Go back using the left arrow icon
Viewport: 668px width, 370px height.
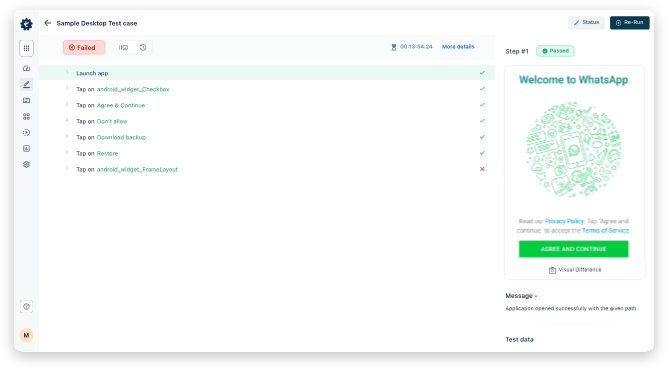click(47, 23)
